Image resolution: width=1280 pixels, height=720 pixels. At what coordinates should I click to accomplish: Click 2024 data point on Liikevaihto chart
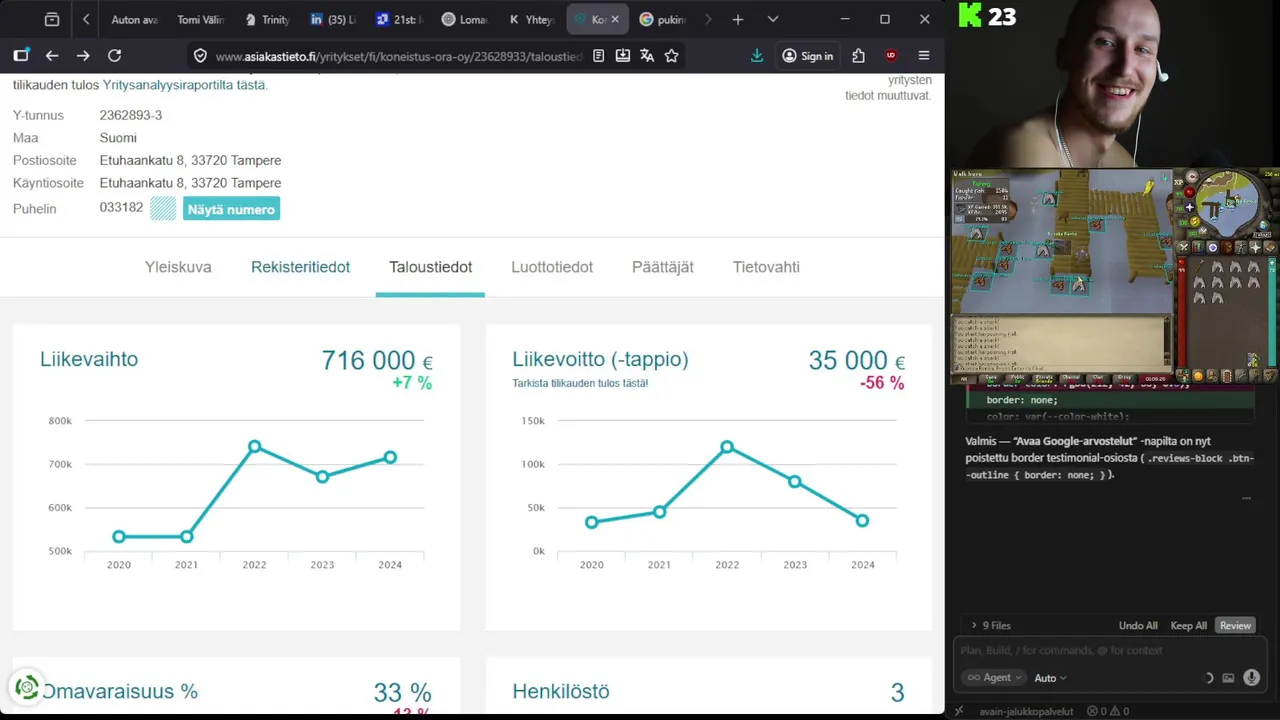pyautogui.click(x=390, y=457)
